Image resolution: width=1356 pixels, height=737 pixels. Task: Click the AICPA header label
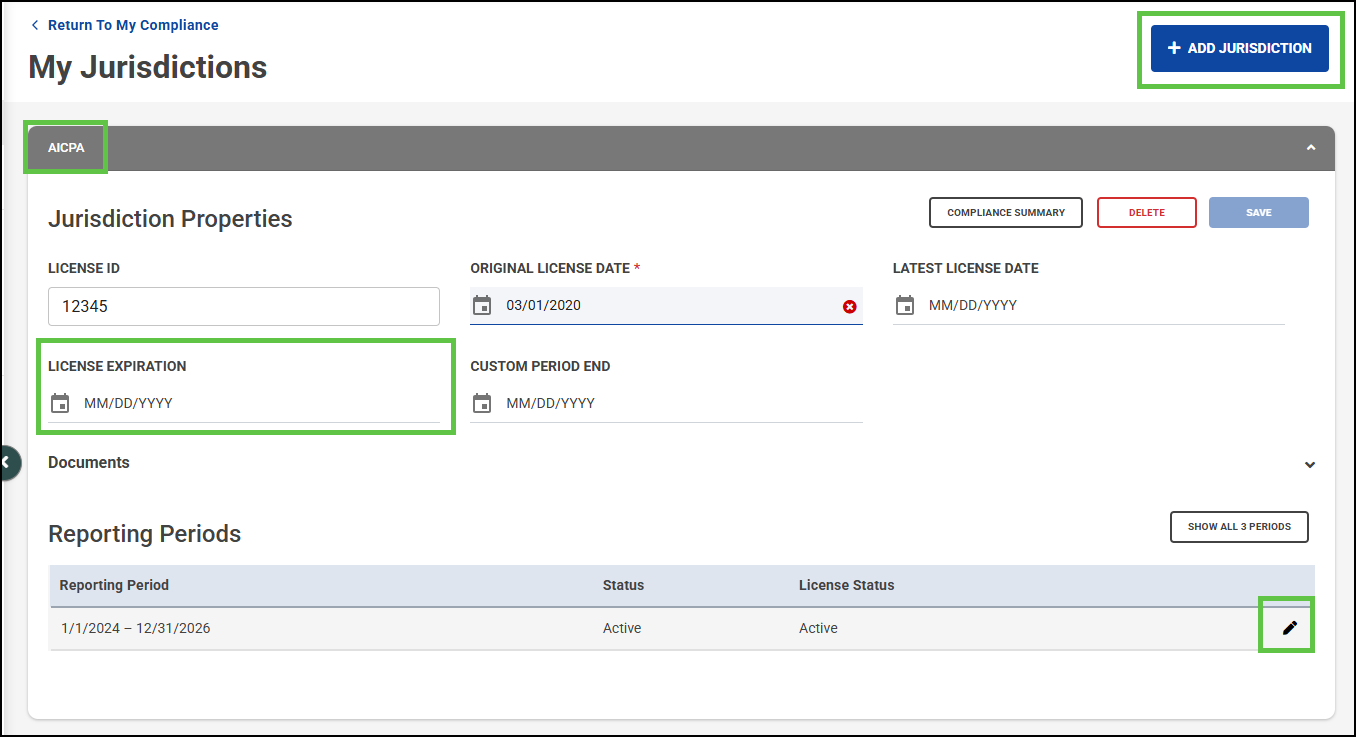(66, 148)
